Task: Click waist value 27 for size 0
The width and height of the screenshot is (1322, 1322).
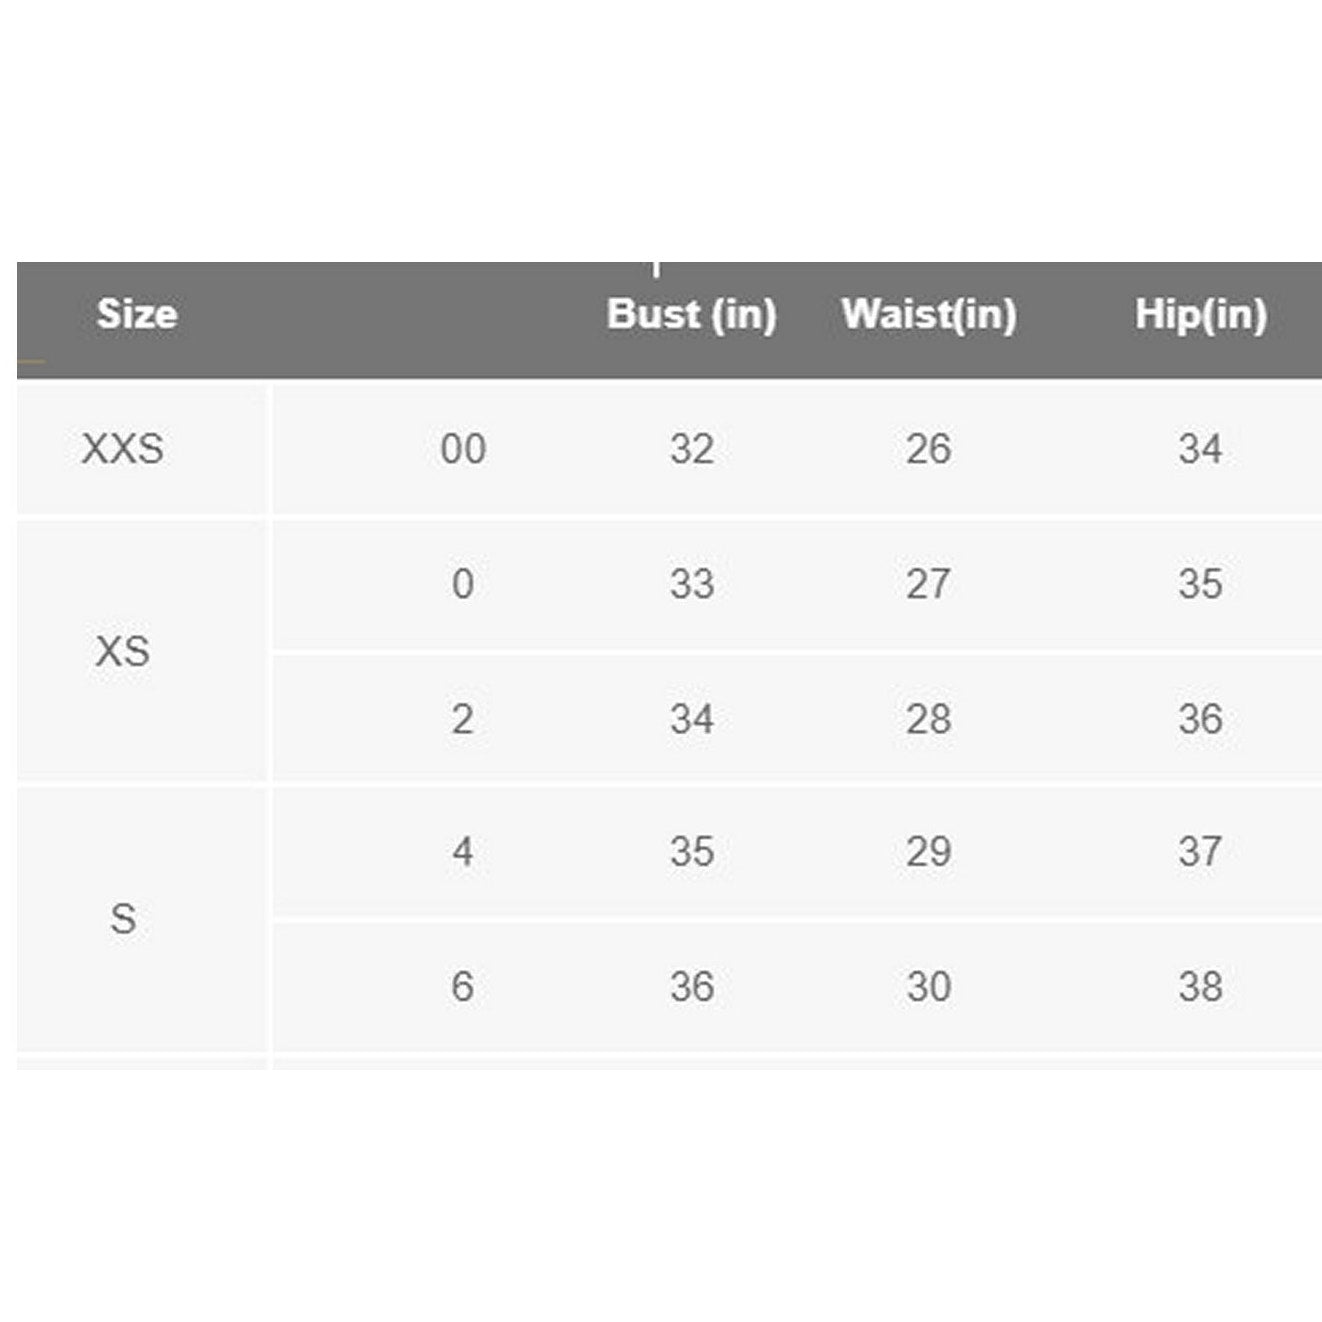Action: [x=928, y=584]
